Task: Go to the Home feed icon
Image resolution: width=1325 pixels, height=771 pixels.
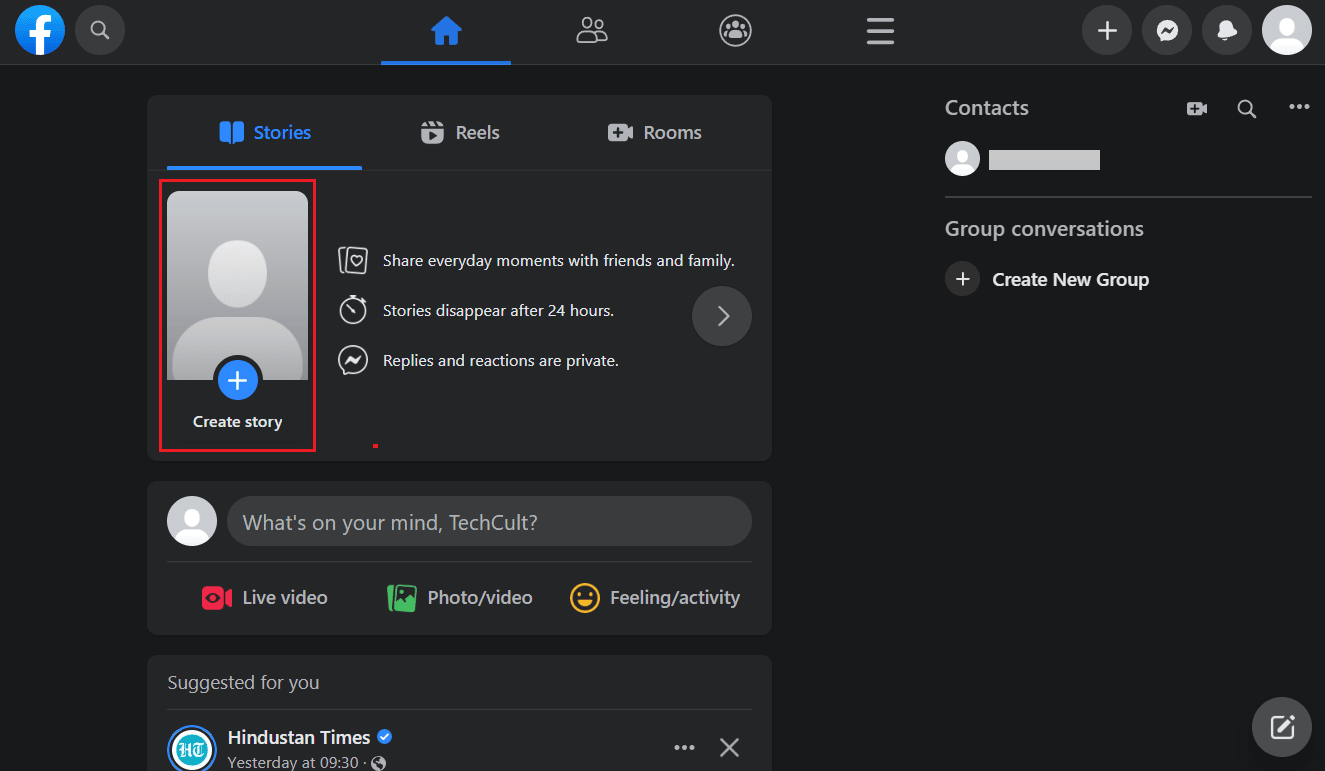Action: coord(446,31)
